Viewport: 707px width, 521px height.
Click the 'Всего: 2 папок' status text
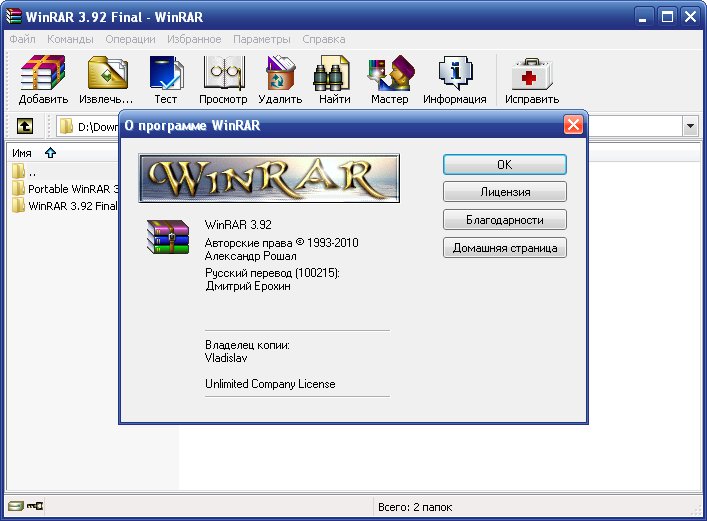[415, 507]
